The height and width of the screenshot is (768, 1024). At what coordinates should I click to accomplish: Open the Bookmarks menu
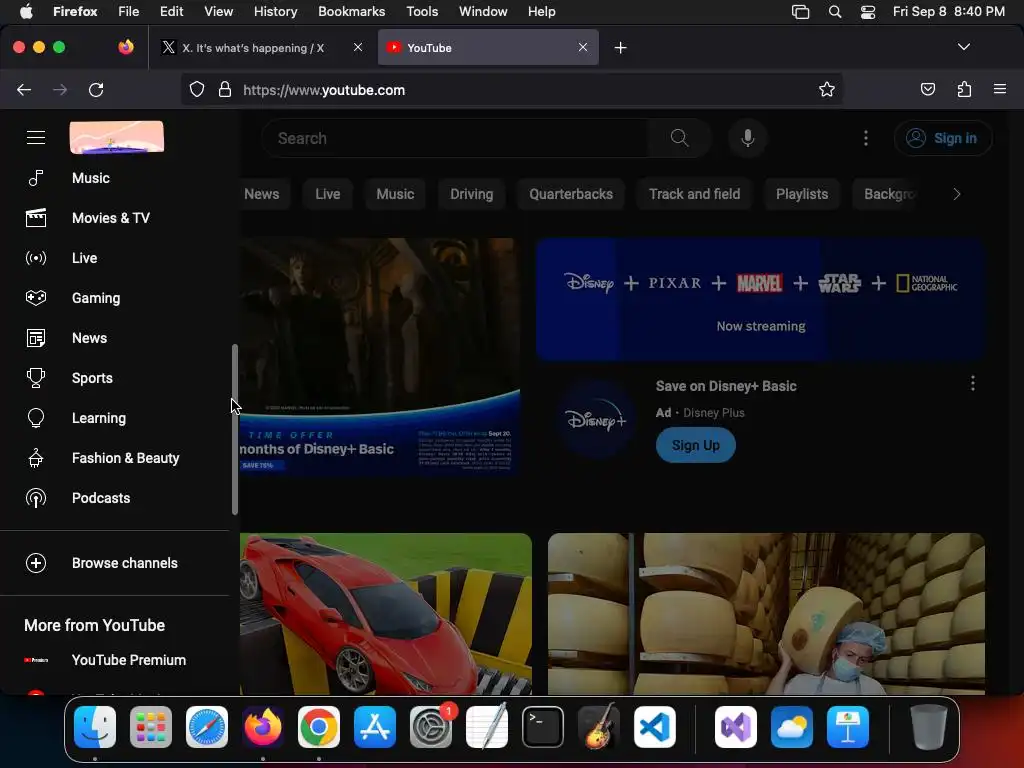click(x=351, y=11)
